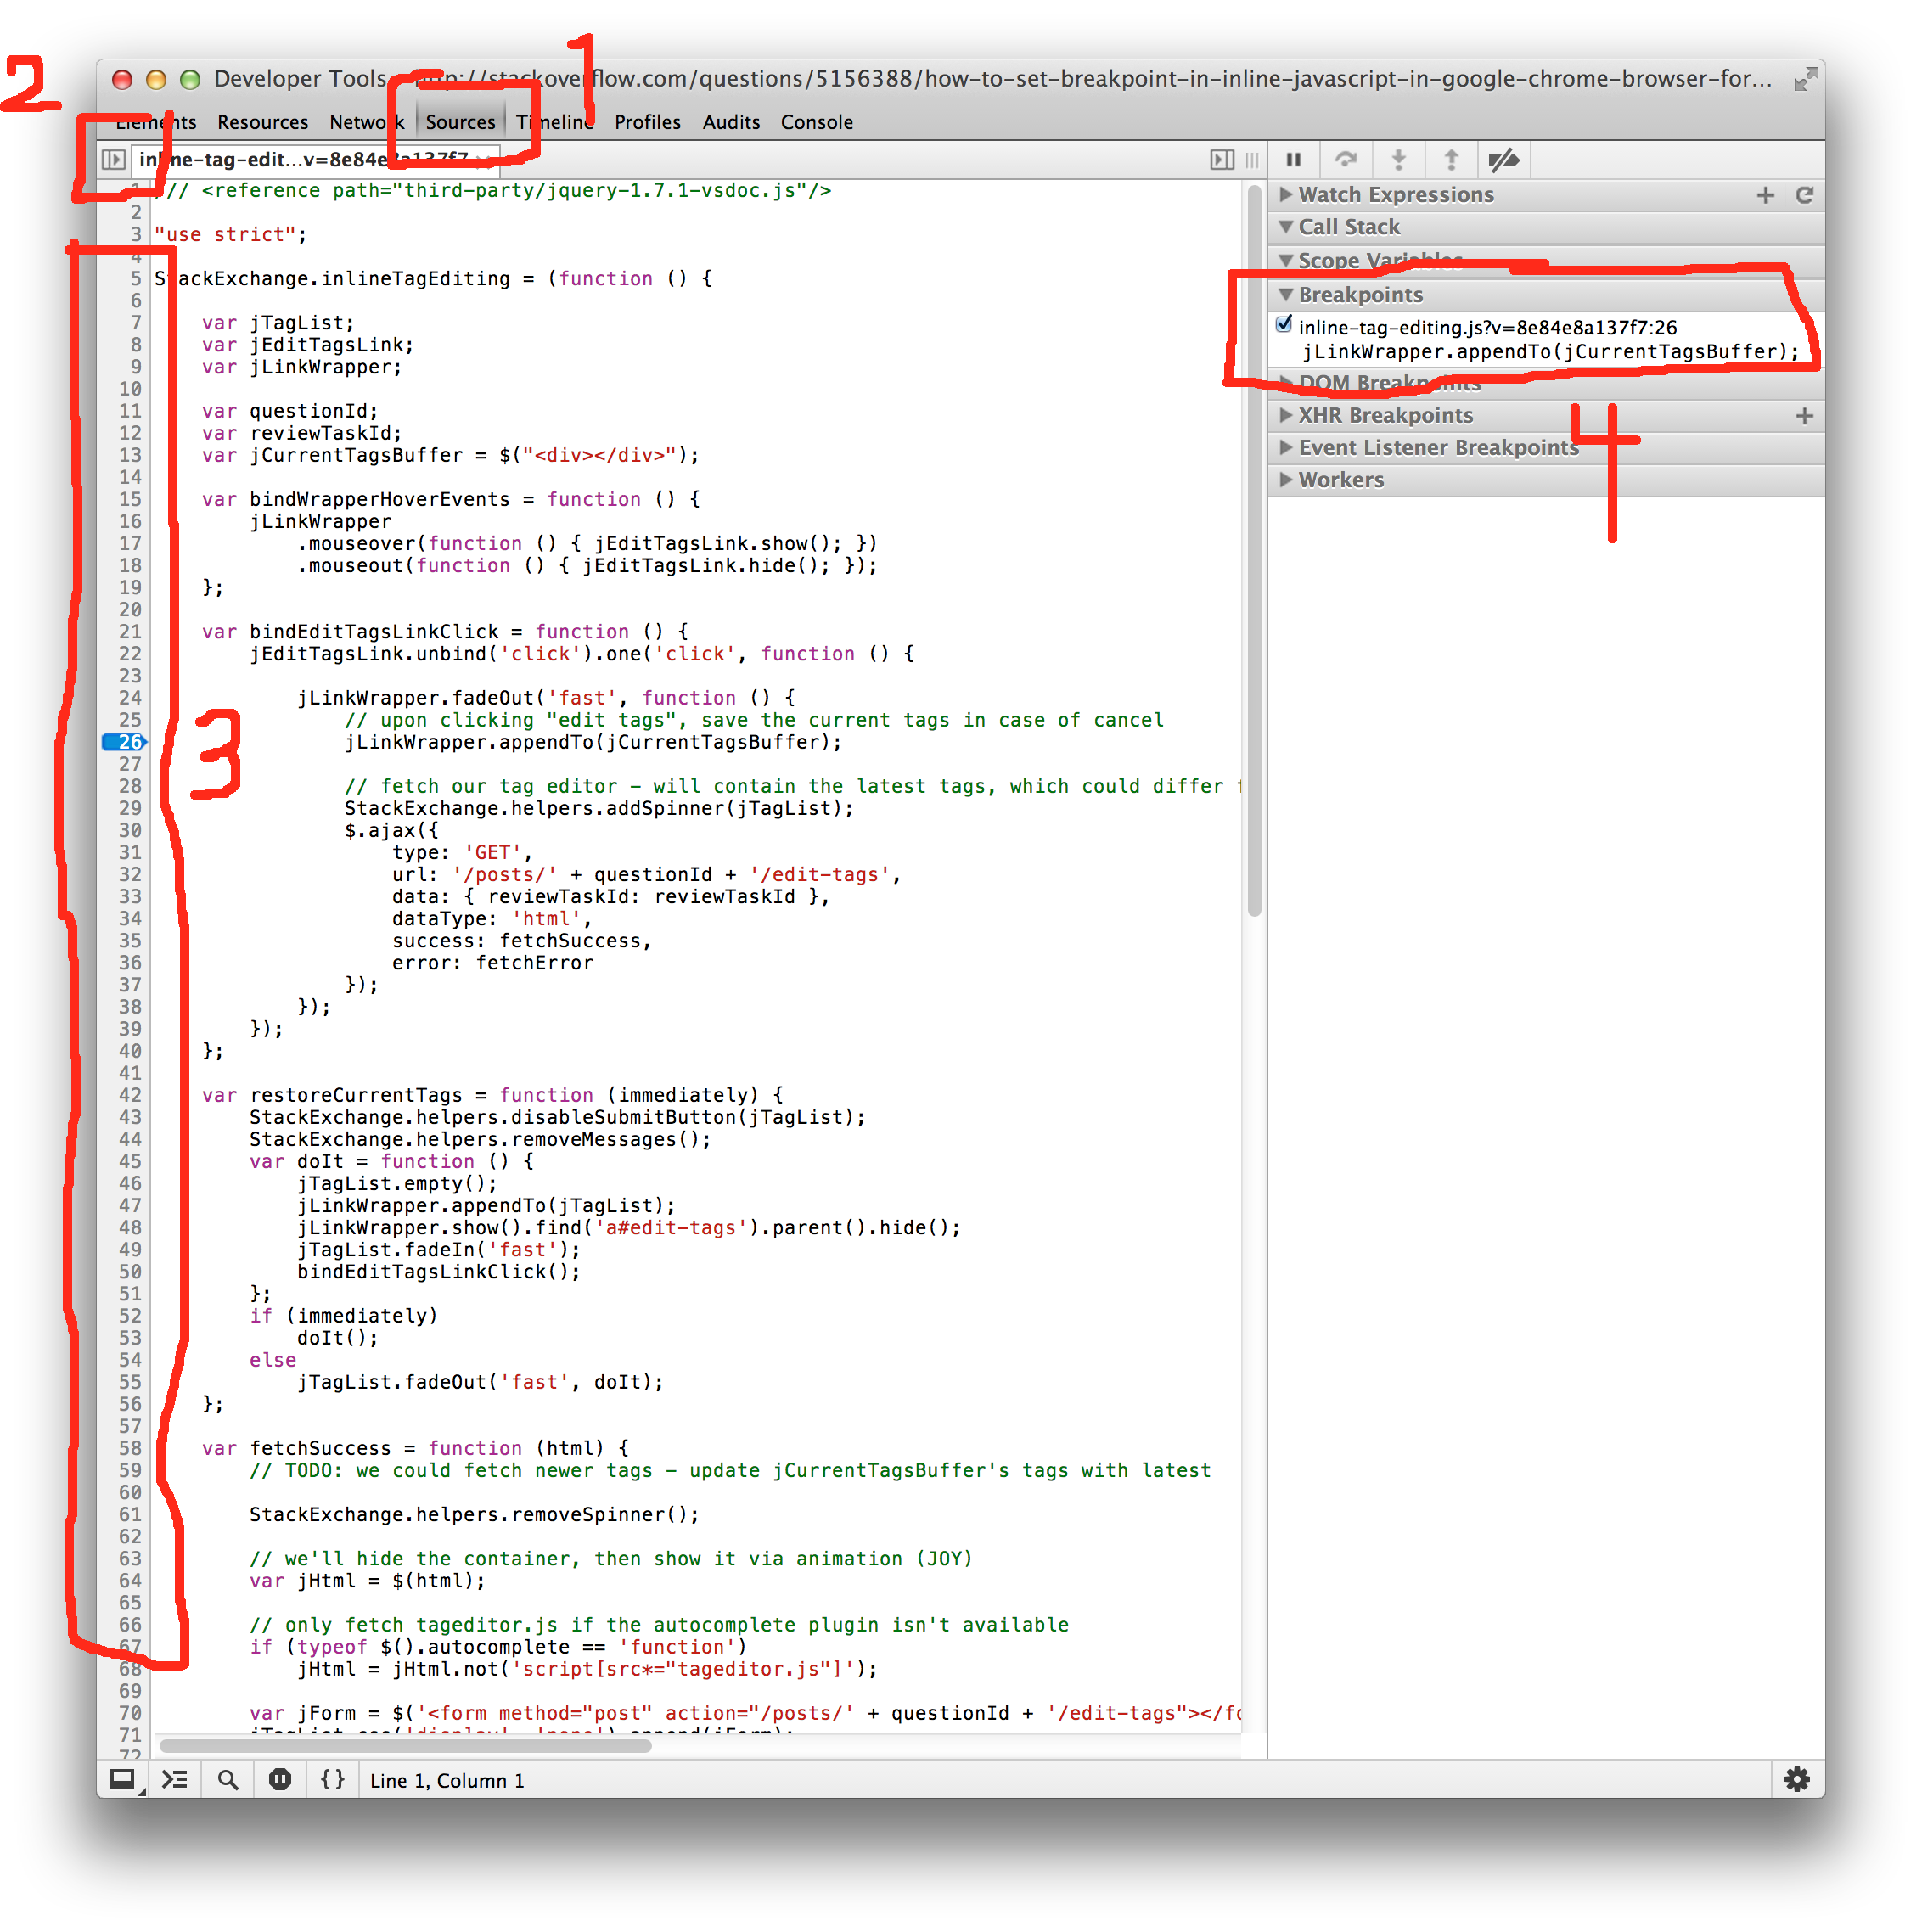This screenshot has height=1932, width=1922.
Task: Show the navigator sidebar icon
Action: [114, 160]
